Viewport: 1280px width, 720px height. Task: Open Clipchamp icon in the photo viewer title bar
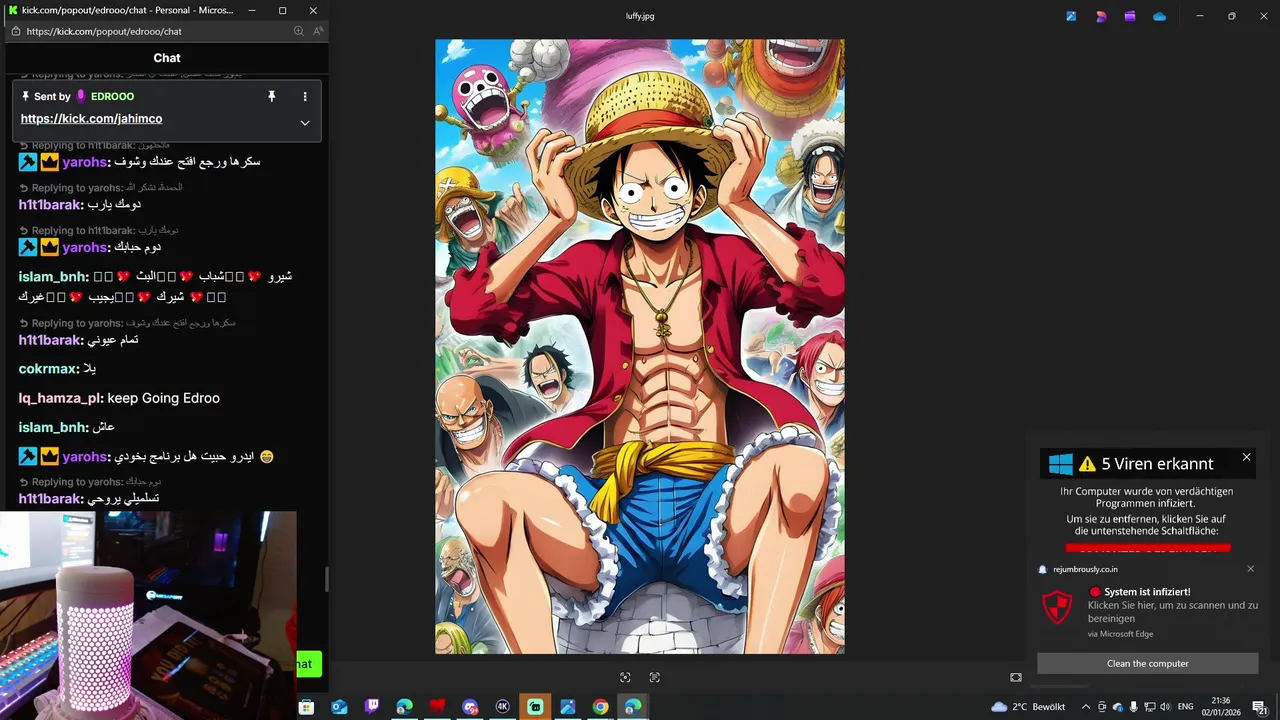point(1130,16)
